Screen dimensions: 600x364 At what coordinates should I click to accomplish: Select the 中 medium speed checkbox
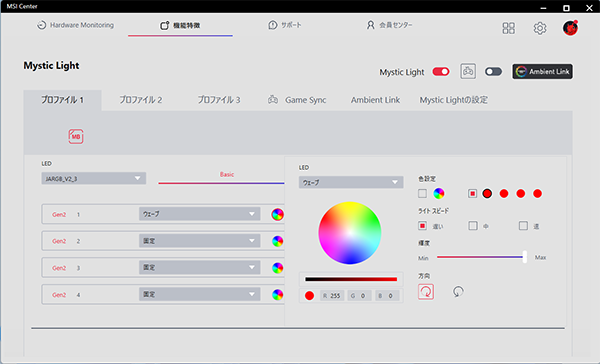click(x=473, y=226)
